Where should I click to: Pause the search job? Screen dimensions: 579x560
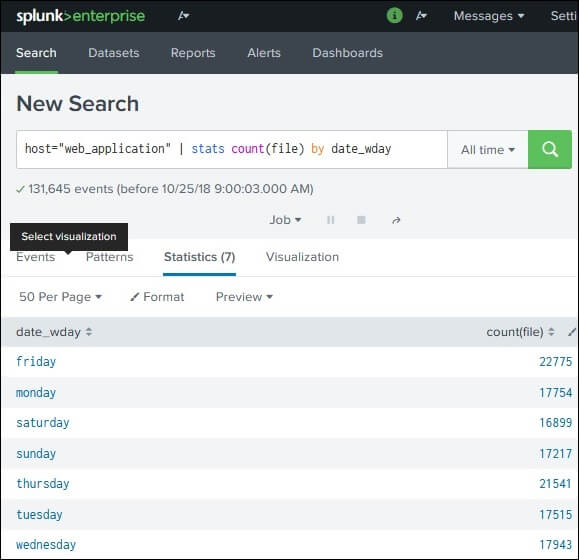pos(330,220)
